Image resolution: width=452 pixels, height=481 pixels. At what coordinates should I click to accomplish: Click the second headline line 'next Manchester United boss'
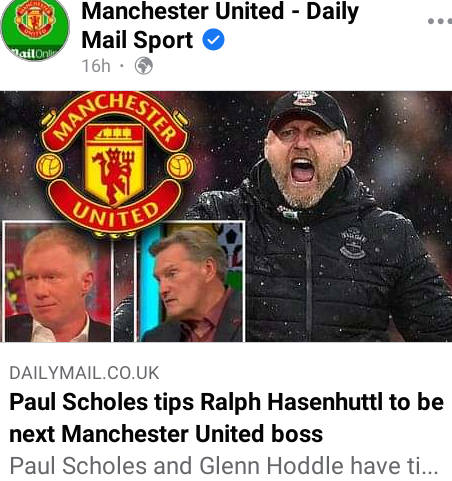[166, 434]
